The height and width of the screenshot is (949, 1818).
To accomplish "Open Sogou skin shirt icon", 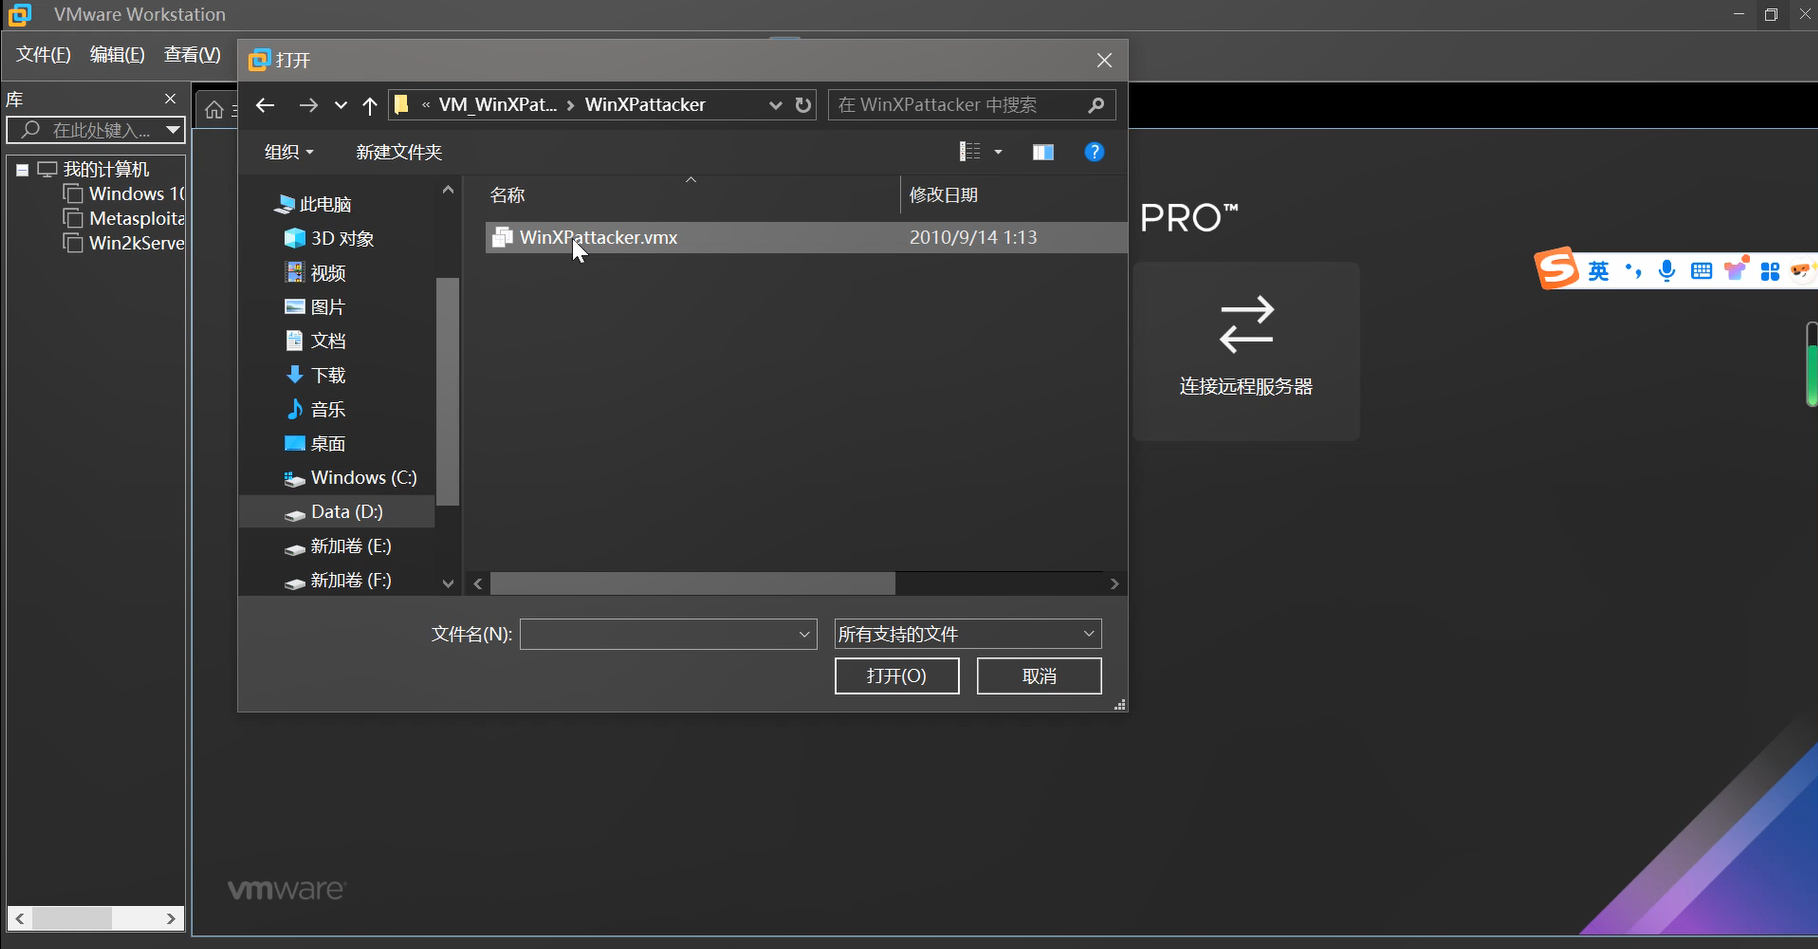I will click(1736, 269).
